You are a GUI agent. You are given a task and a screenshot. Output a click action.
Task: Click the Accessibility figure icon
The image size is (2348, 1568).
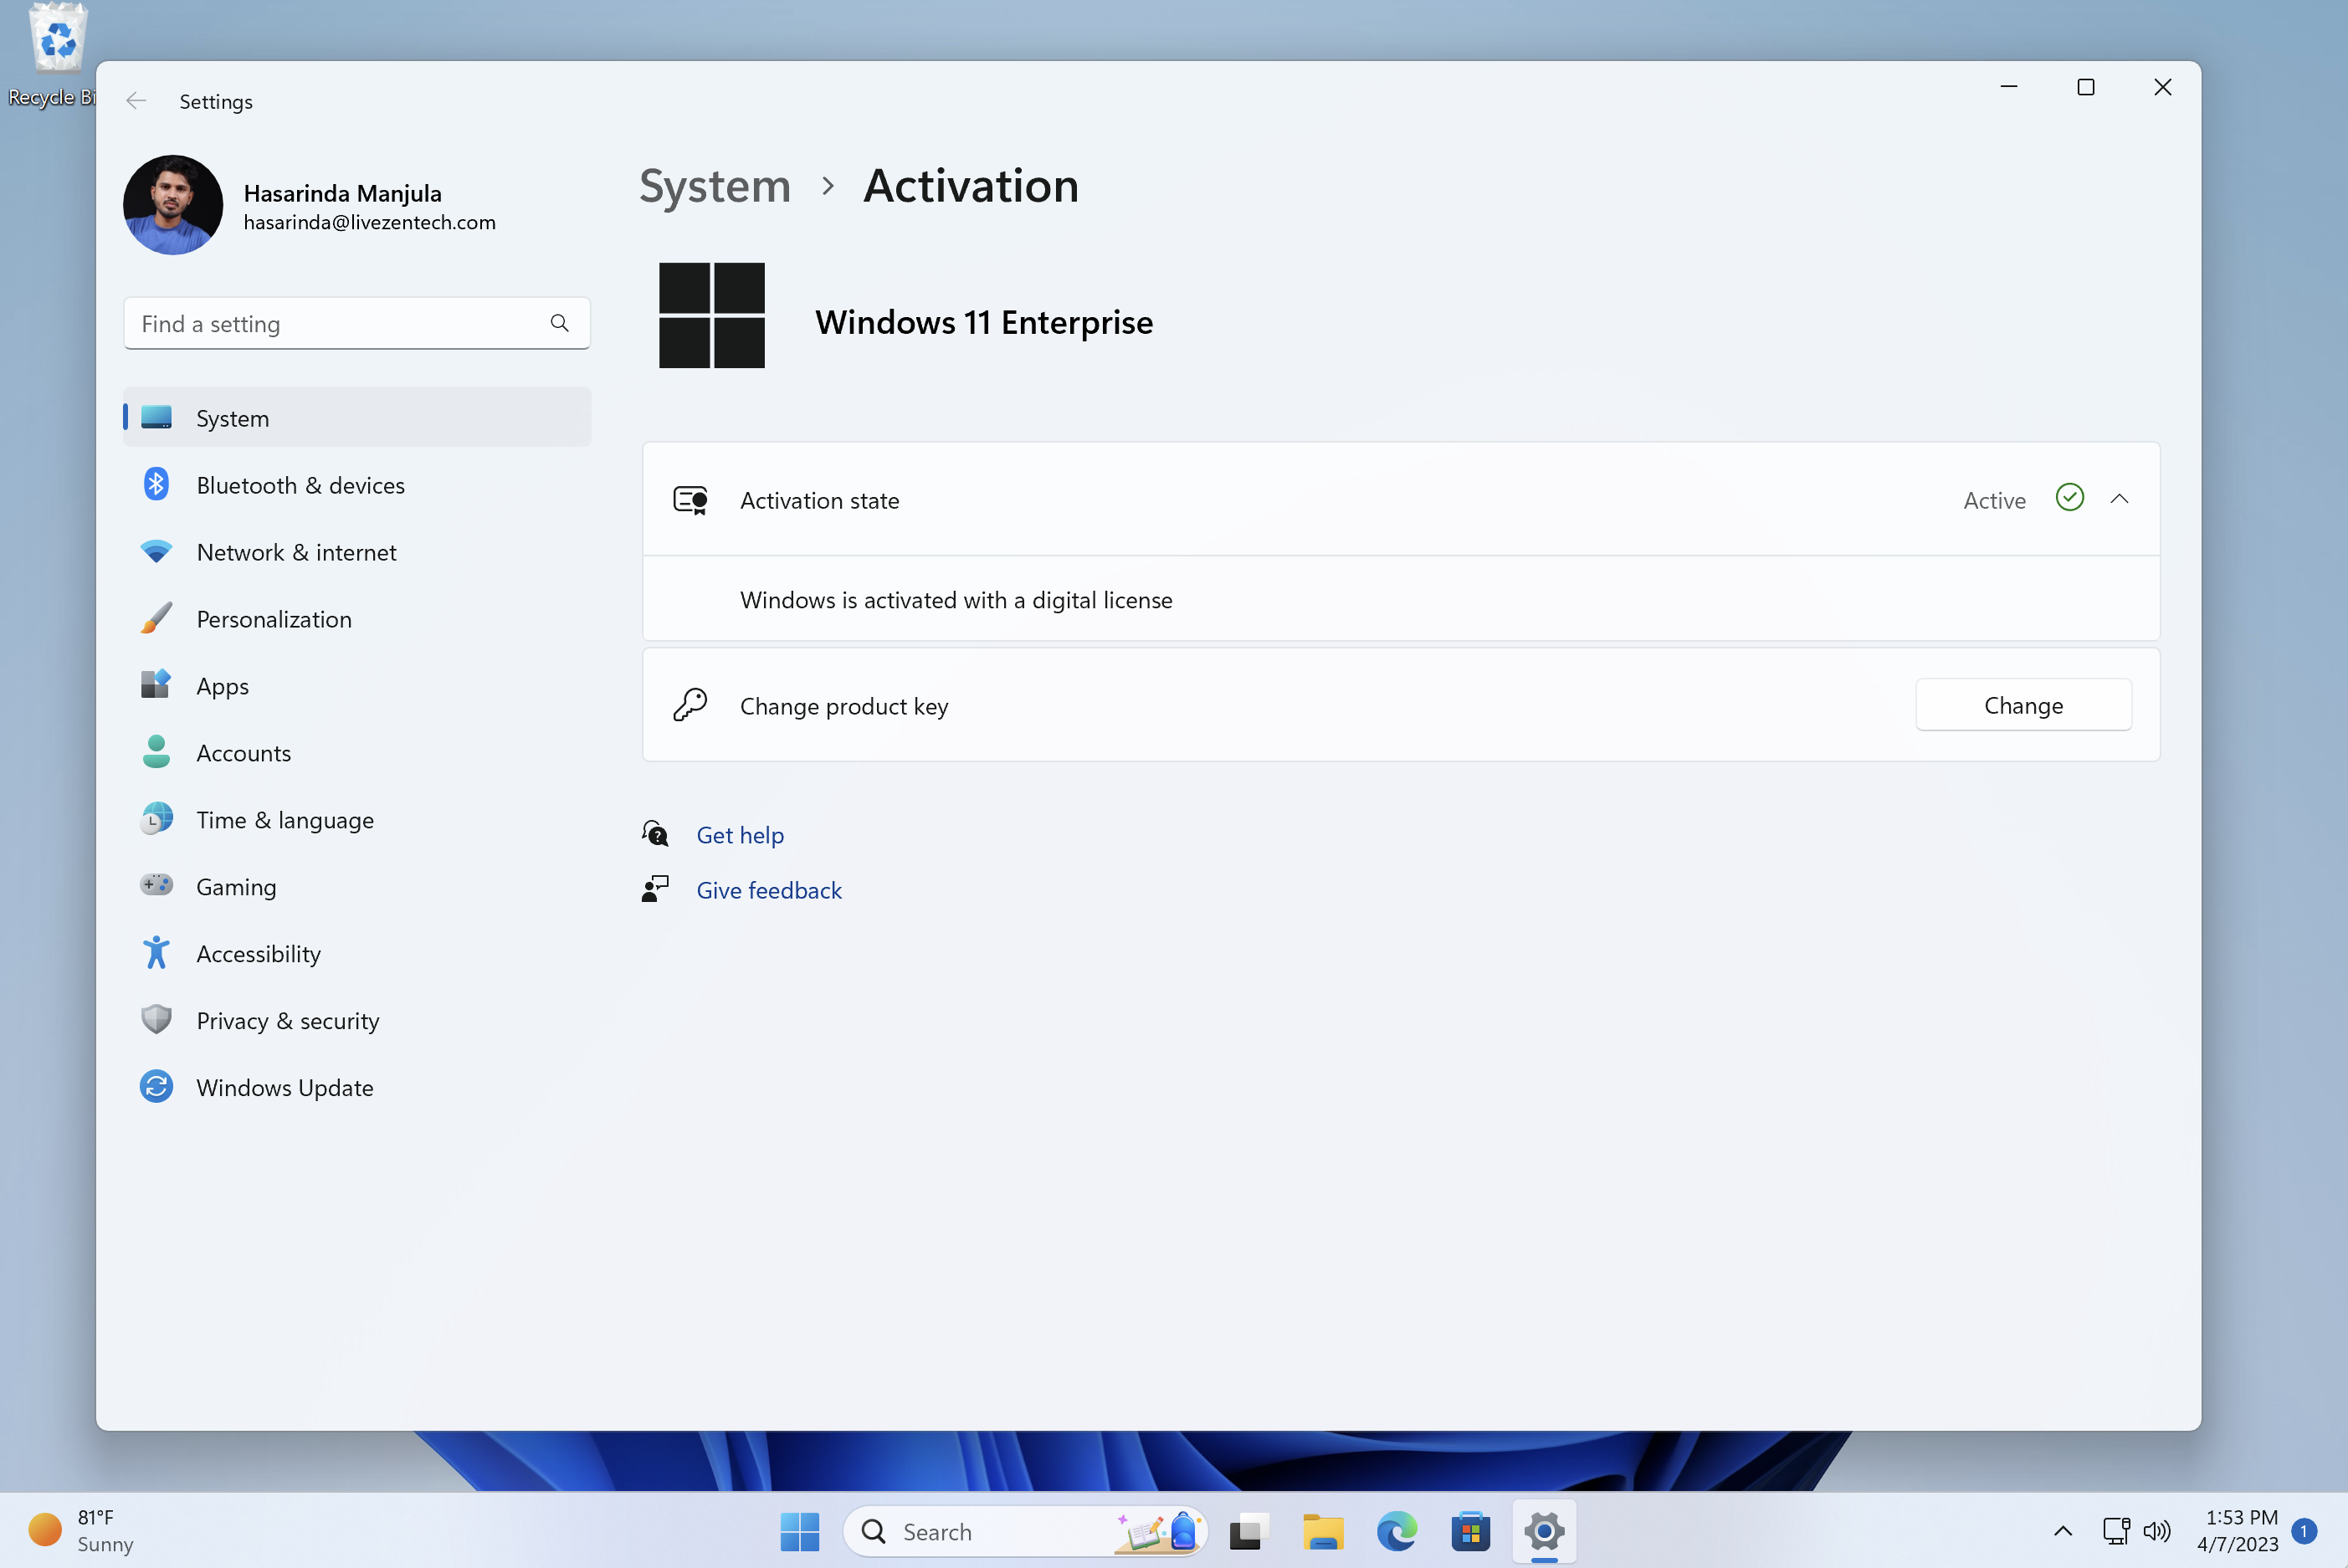coord(156,953)
